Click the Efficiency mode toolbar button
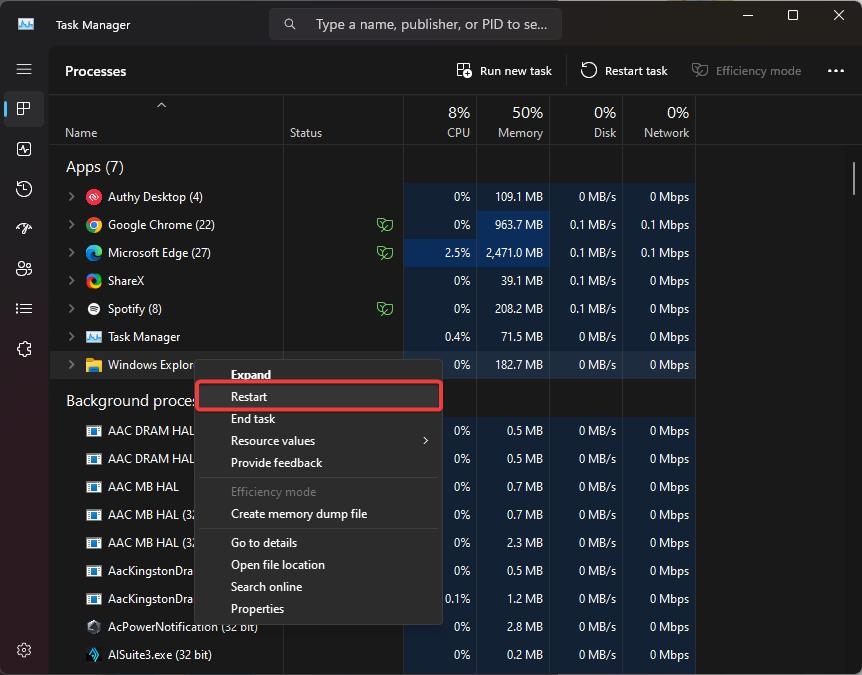Image resolution: width=862 pixels, height=675 pixels. (746, 71)
